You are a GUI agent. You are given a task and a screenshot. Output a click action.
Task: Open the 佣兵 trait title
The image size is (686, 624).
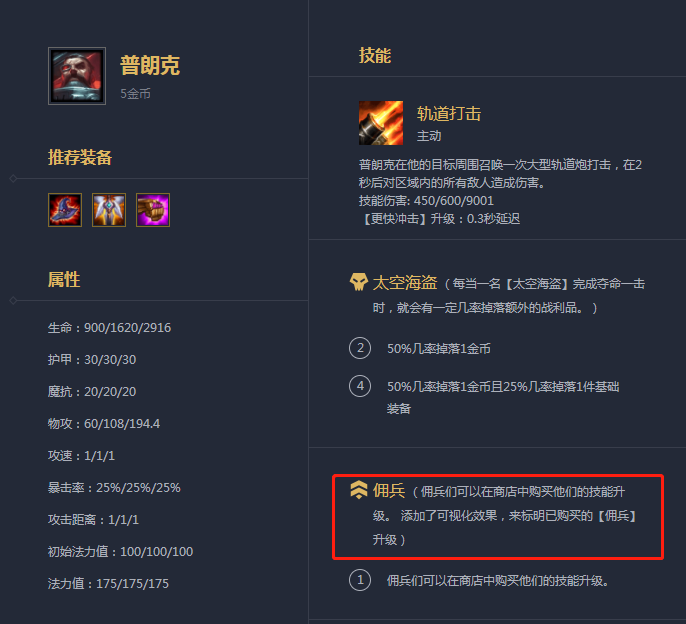click(x=389, y=491)
